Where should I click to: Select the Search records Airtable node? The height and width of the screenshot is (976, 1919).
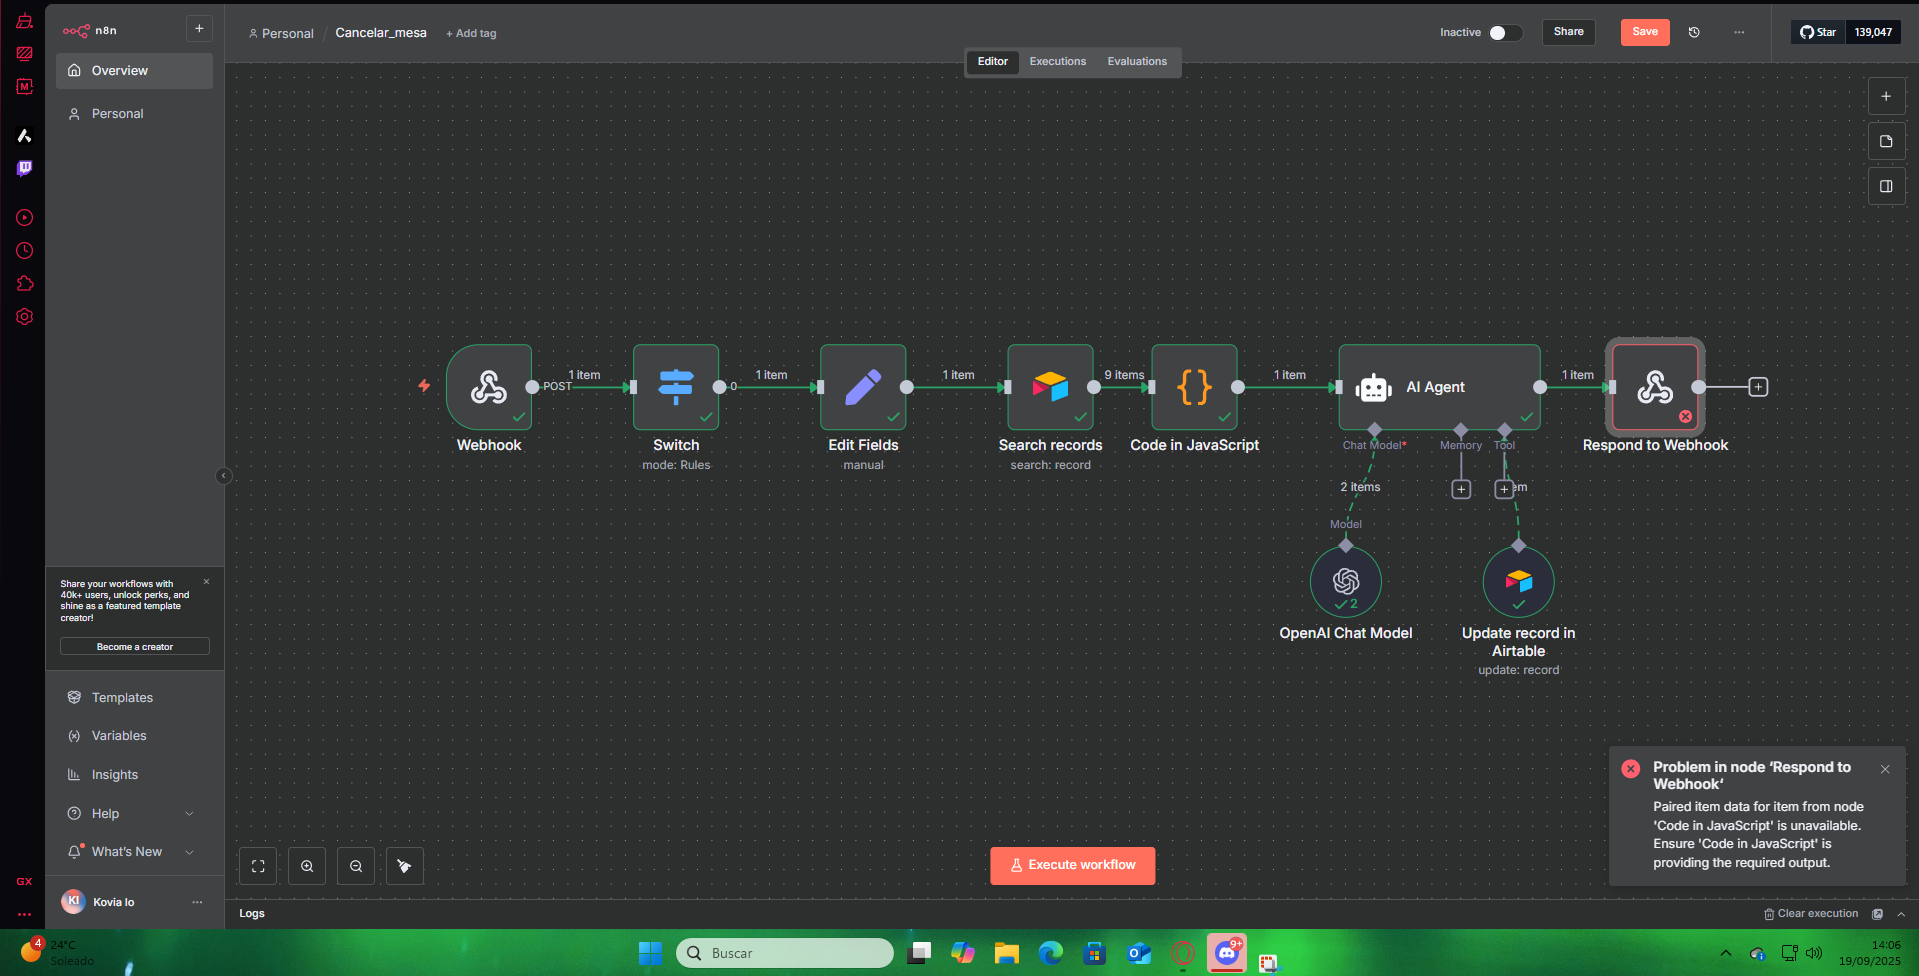coord(1049,387)
